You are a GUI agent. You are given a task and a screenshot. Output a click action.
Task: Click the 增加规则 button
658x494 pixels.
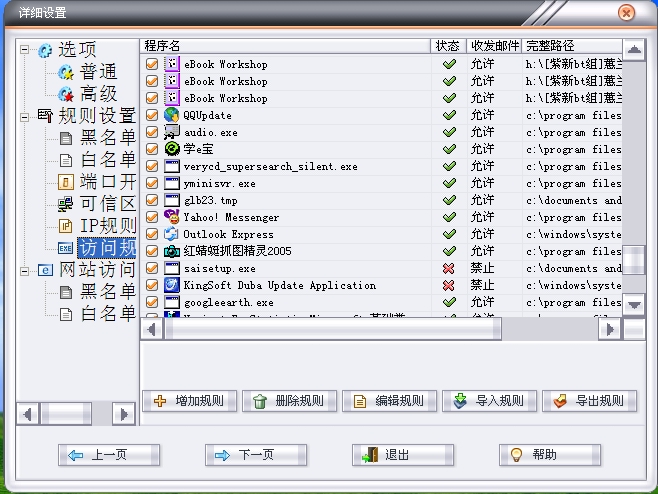pyautogui.click(x=190, y=401)
